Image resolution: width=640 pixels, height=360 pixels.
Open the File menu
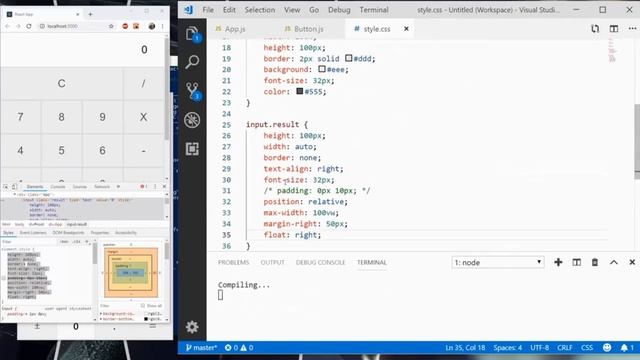click(x=208, y=10)
